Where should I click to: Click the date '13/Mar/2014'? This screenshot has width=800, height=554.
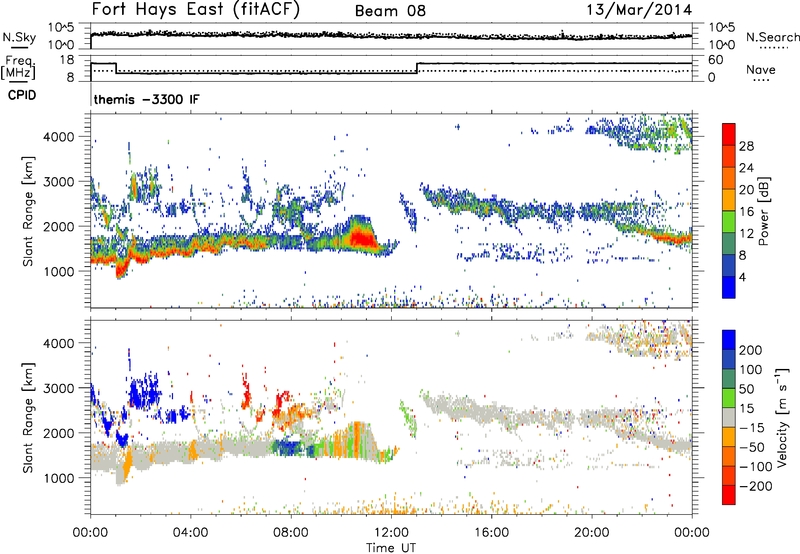click(639, 9)
